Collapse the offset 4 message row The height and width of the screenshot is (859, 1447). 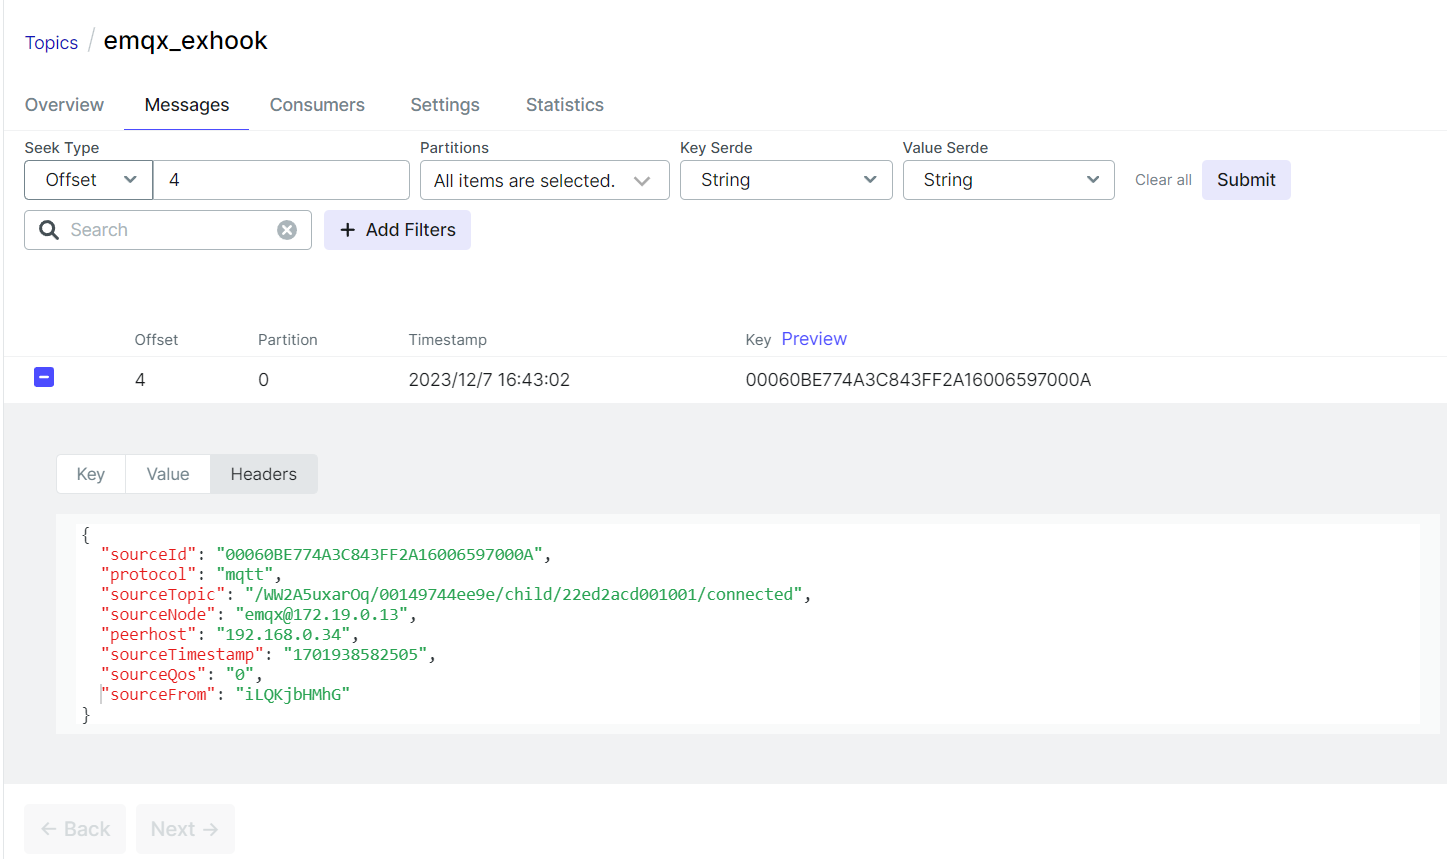pyautogui.click(x=44, y=377)
